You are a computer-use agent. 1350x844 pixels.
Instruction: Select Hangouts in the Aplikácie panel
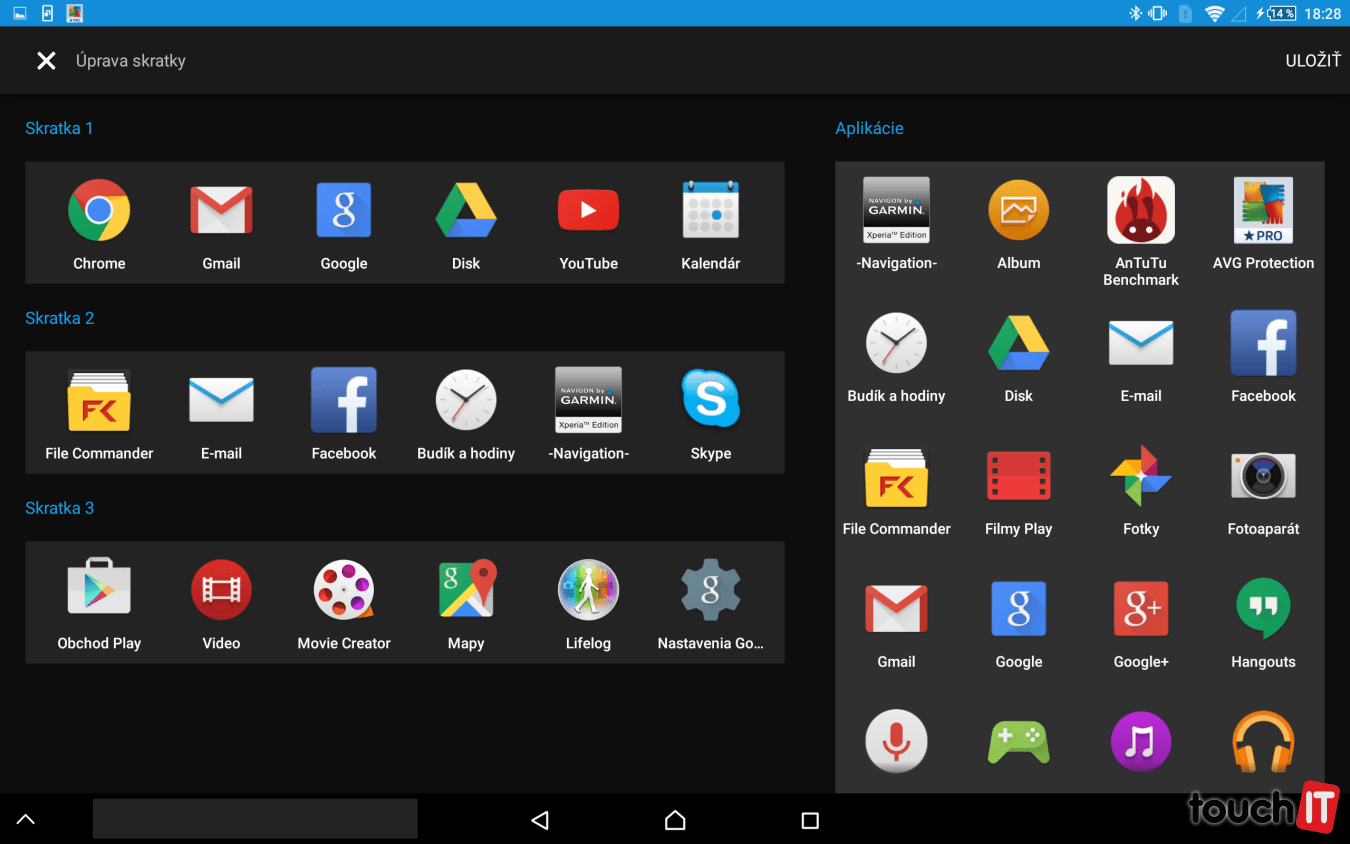point(1263,609)
